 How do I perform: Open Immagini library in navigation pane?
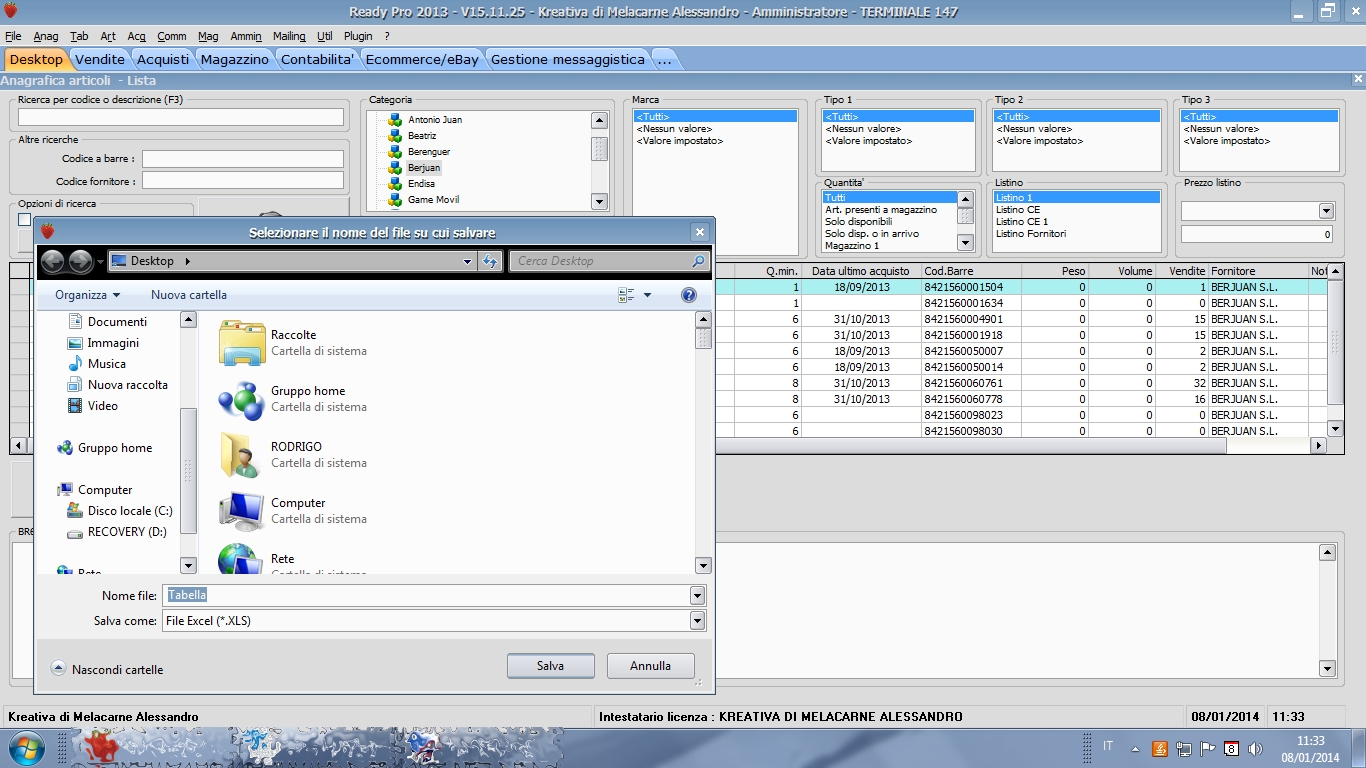point(113,343)
